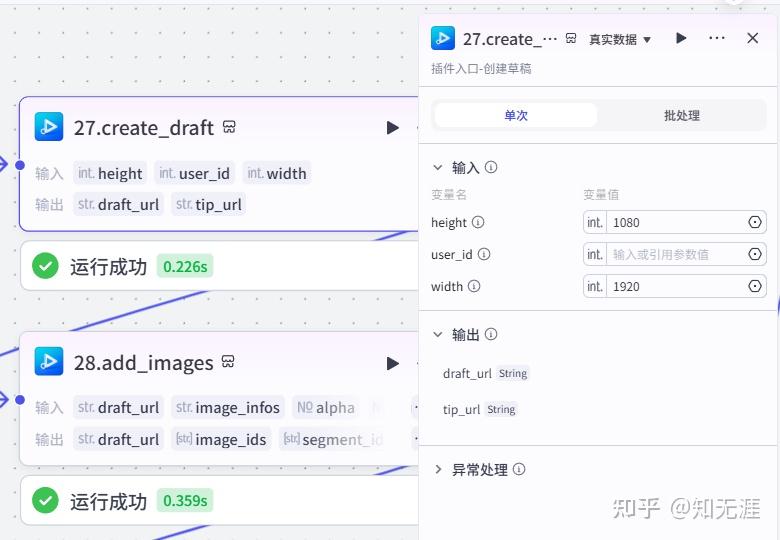Close the 27.create_ side panel
The height and width of the screenshot is (540, 780).
coord(753,38)
